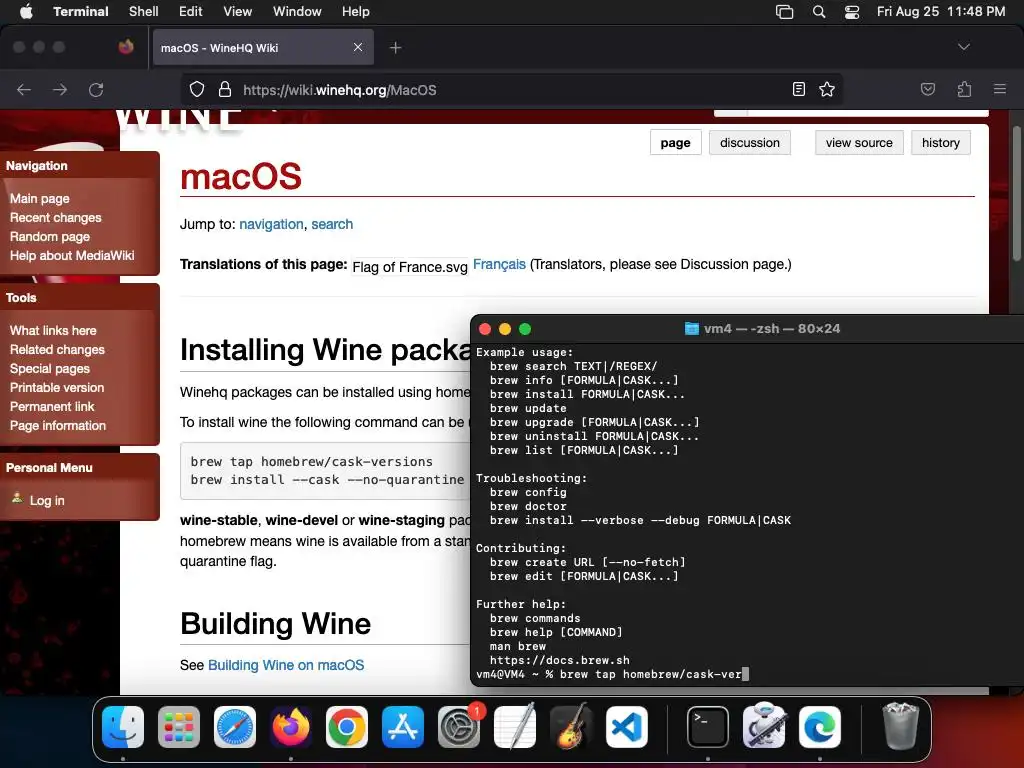Open Finder from the dock
This screenshot has width=1024, height=768.
coord(123,727)
